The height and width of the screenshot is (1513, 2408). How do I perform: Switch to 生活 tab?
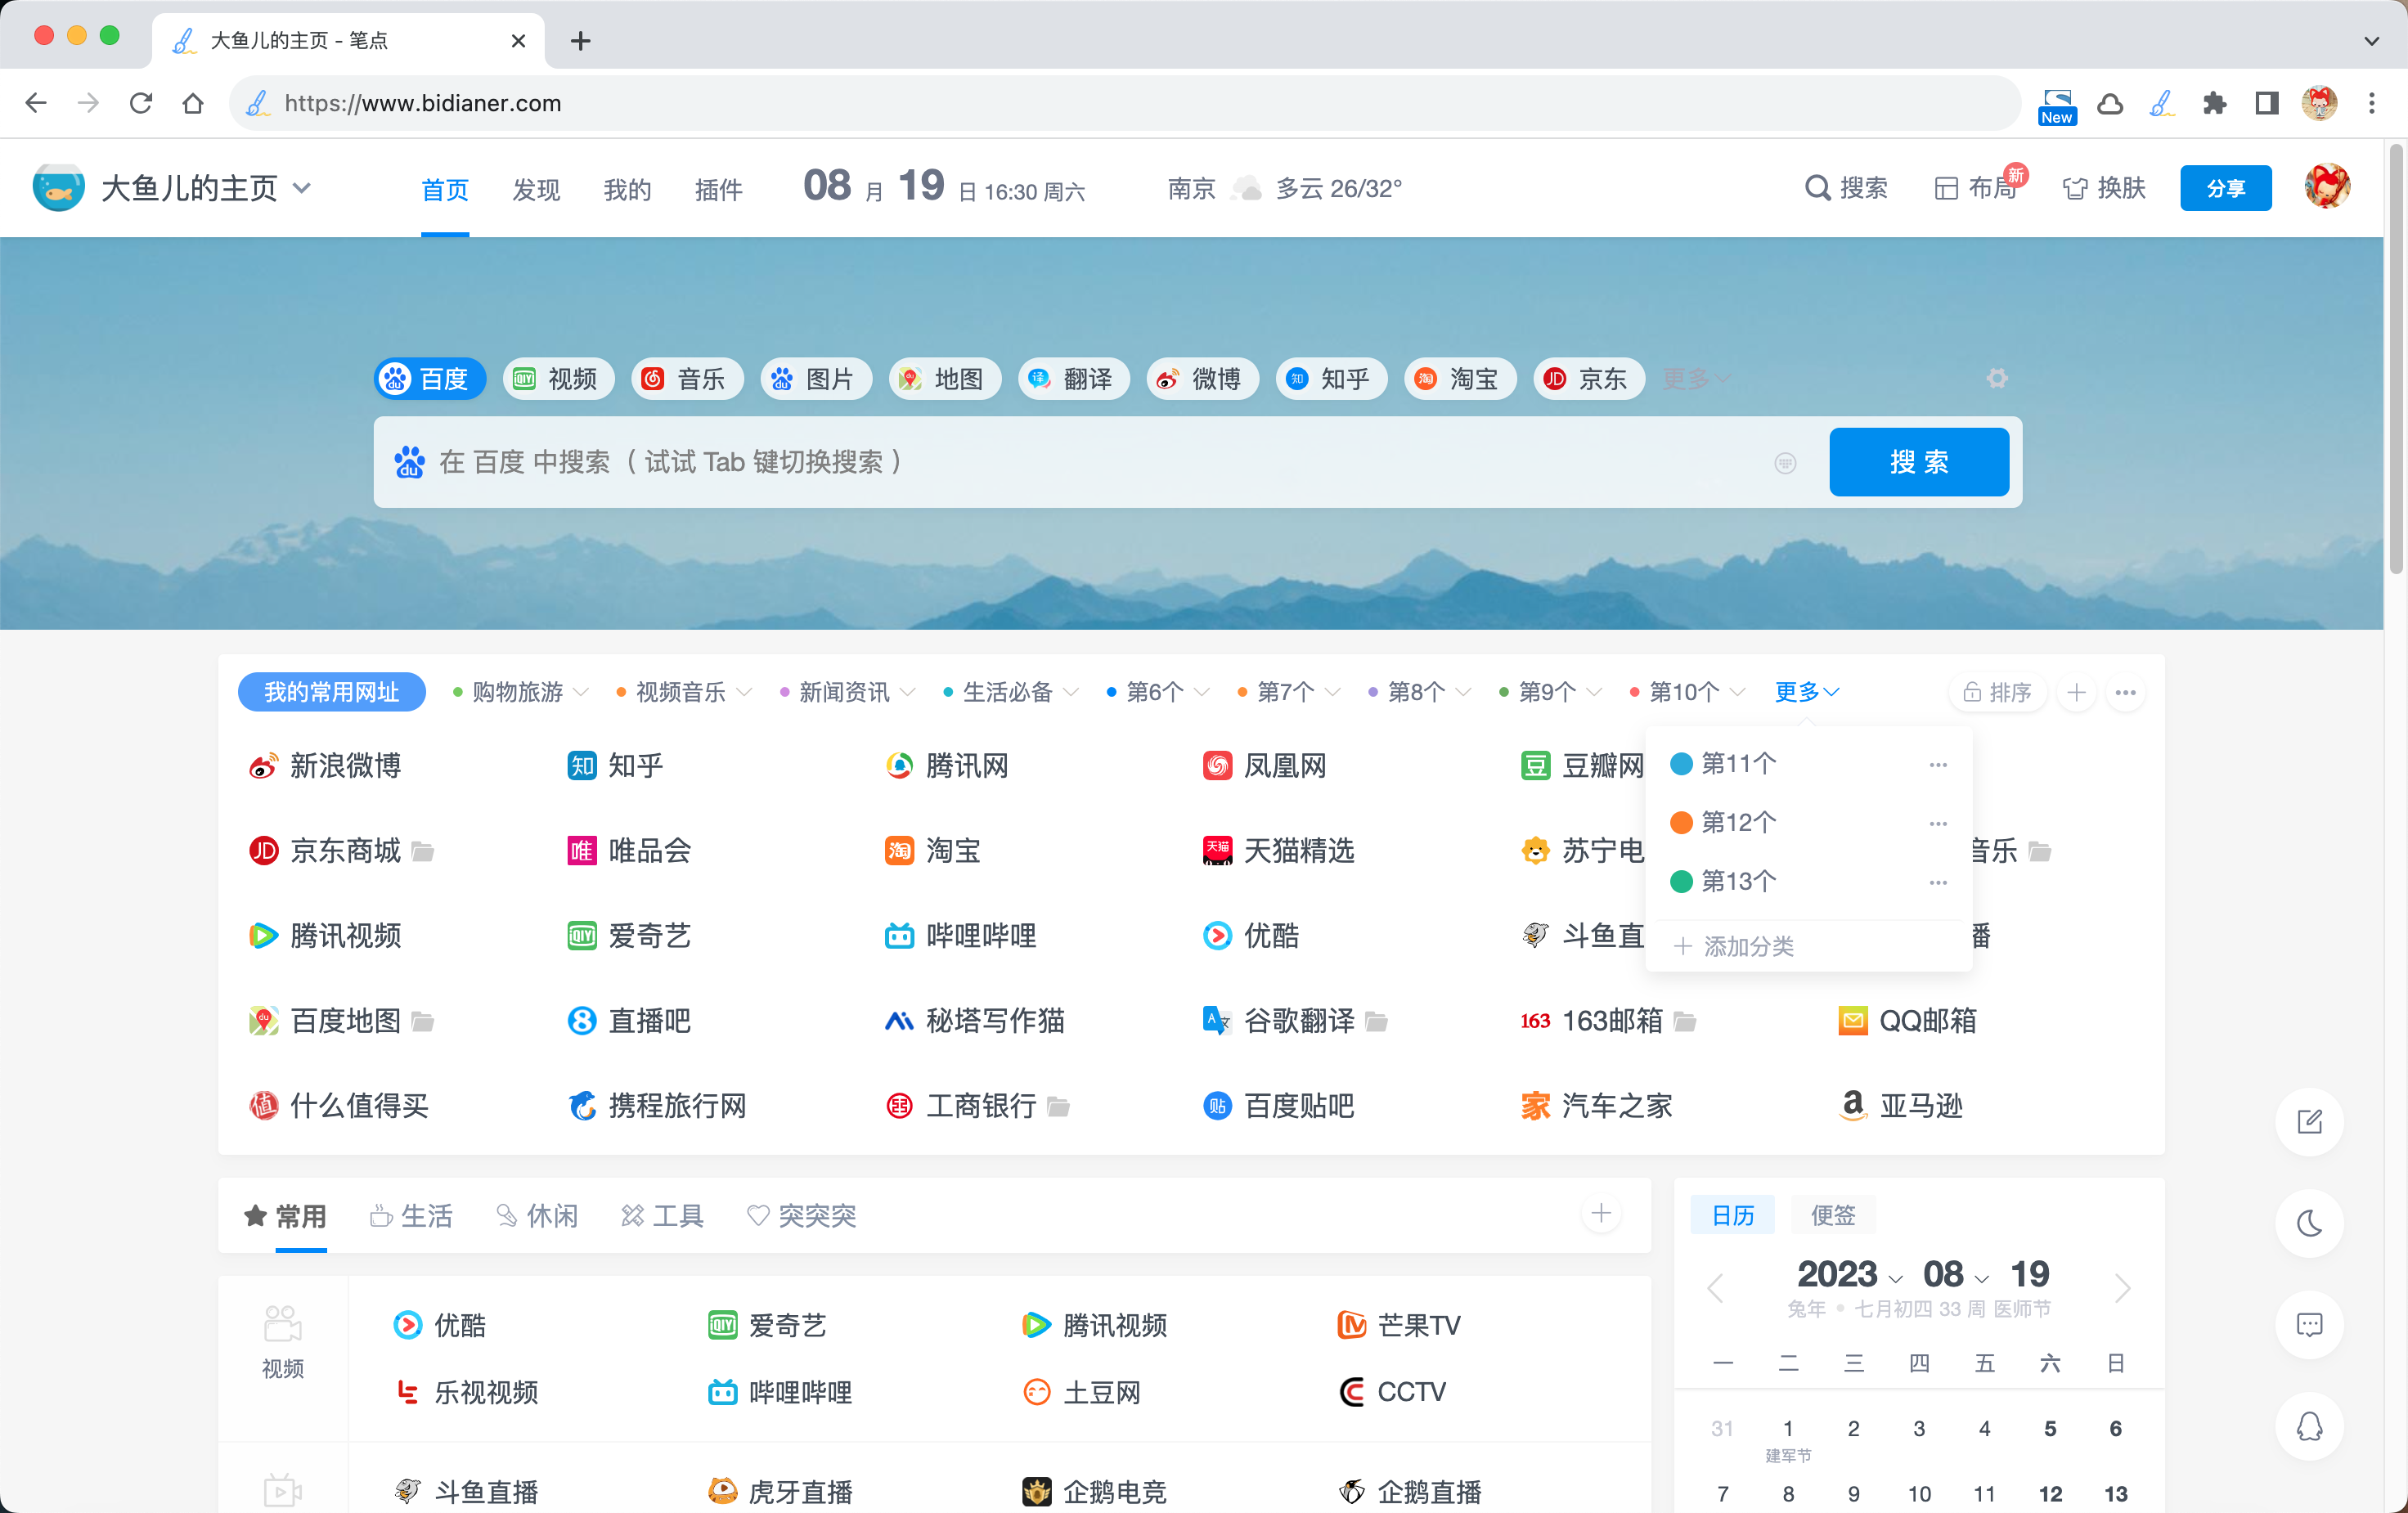pos(411,1216)
